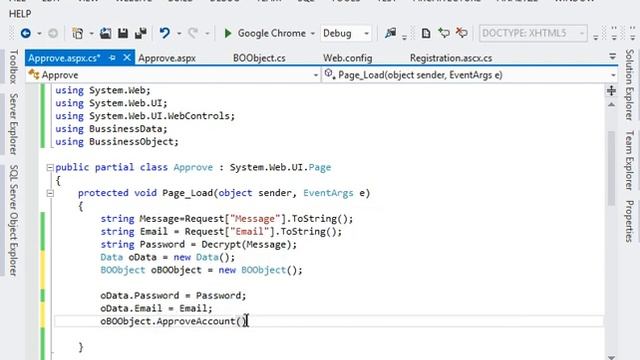This screenshot has width=640, height=360.
Task: Switch to the Web.config tab
Action: click(x=348, y=58)
